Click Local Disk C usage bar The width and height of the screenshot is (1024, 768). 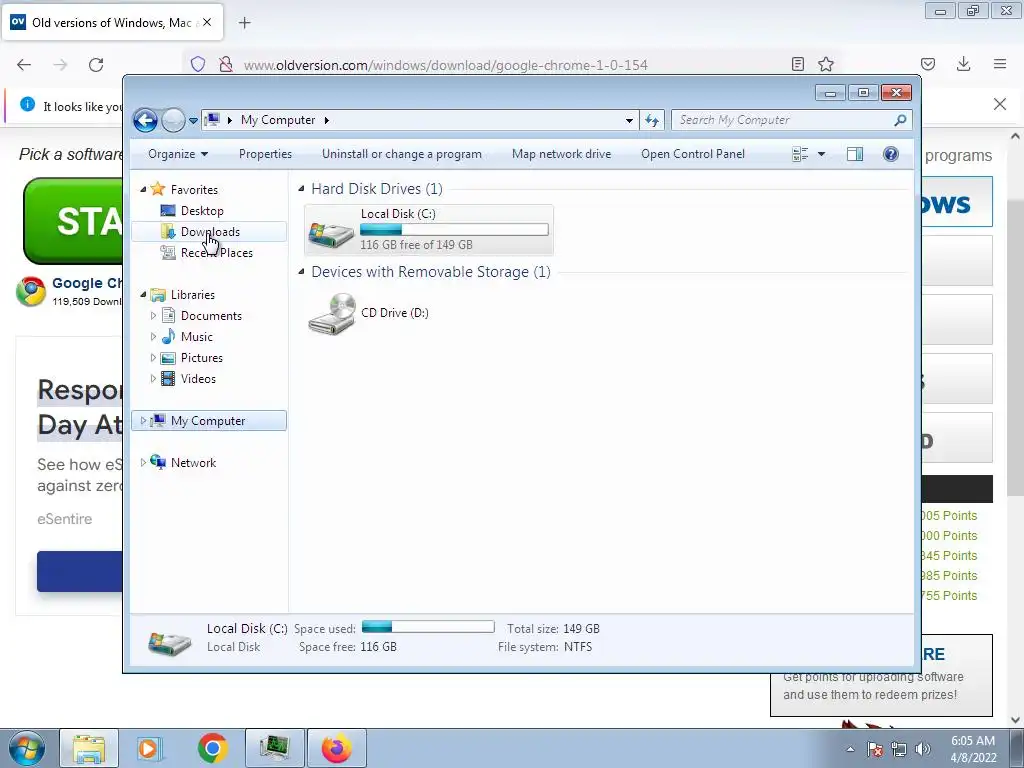pyautogui.click(x=454, y=229)
